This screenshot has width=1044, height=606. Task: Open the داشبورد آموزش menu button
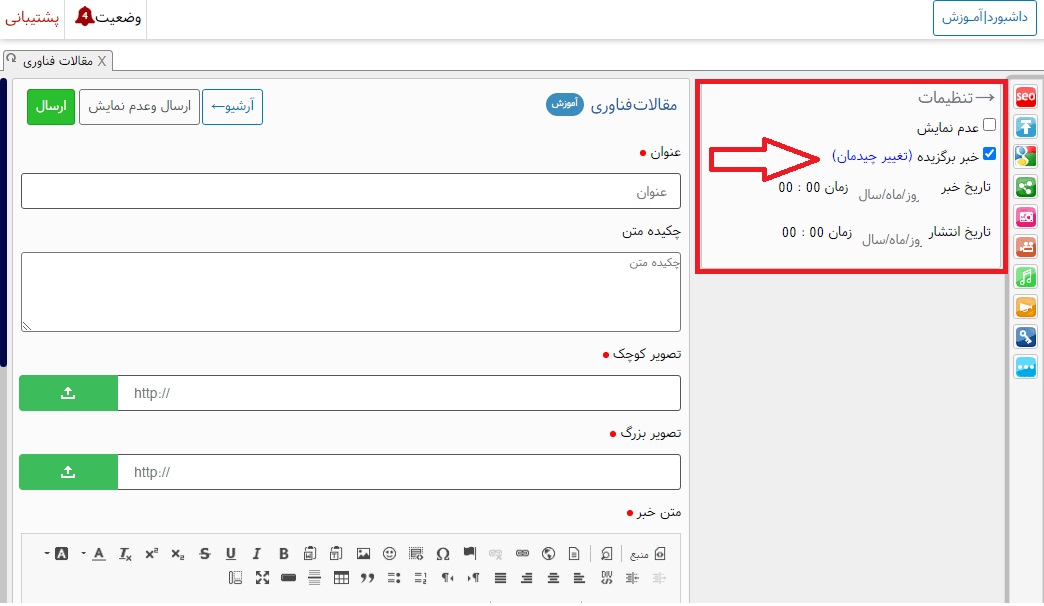point(984,18)
